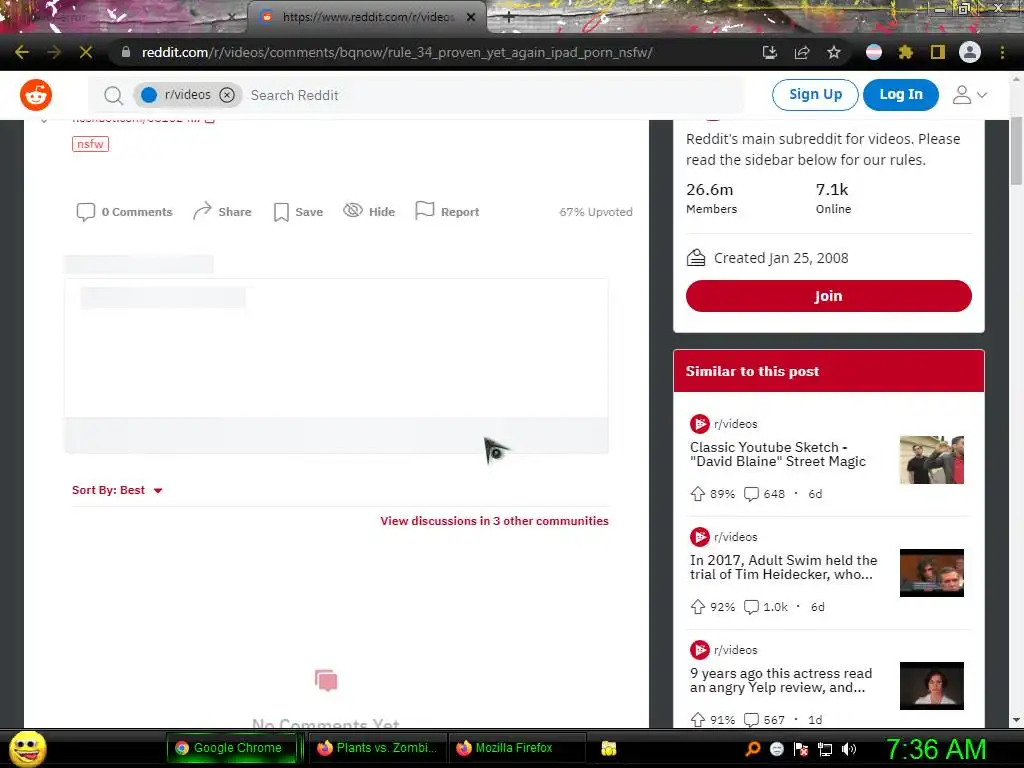Open the 0 Comments link
The width and height of the screenshot is (1024, 768).
(x=125, y=212)
